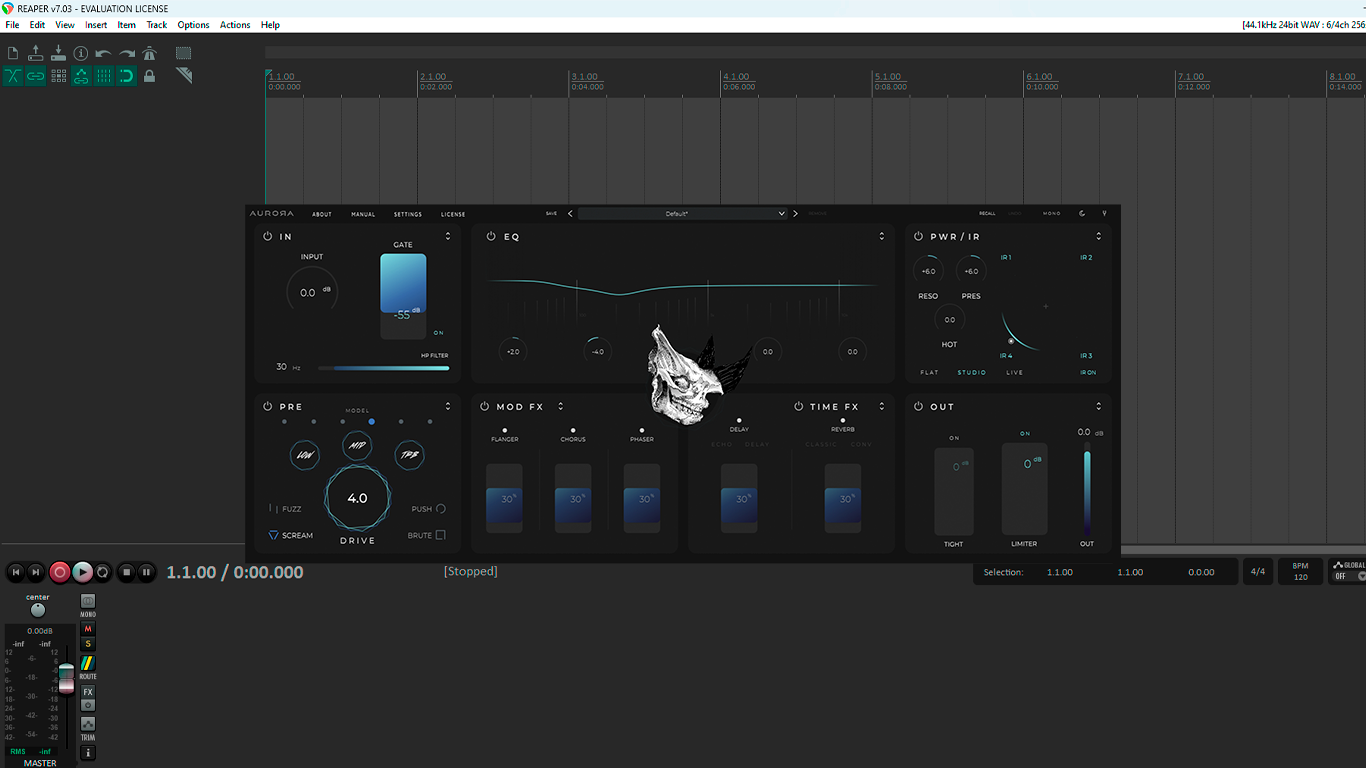The height and width of the screenshot is (768, 1366).
Task: Click Recall in Aurora plugin header
Action: (987, 213)
